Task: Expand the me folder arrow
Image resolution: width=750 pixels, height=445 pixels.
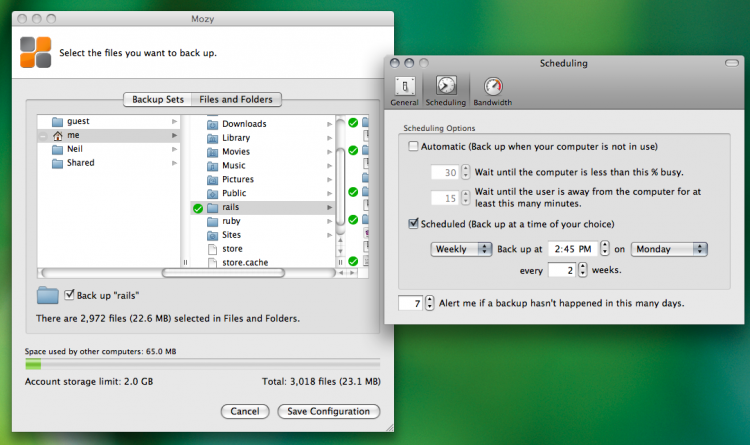Action: coord(175,135)
